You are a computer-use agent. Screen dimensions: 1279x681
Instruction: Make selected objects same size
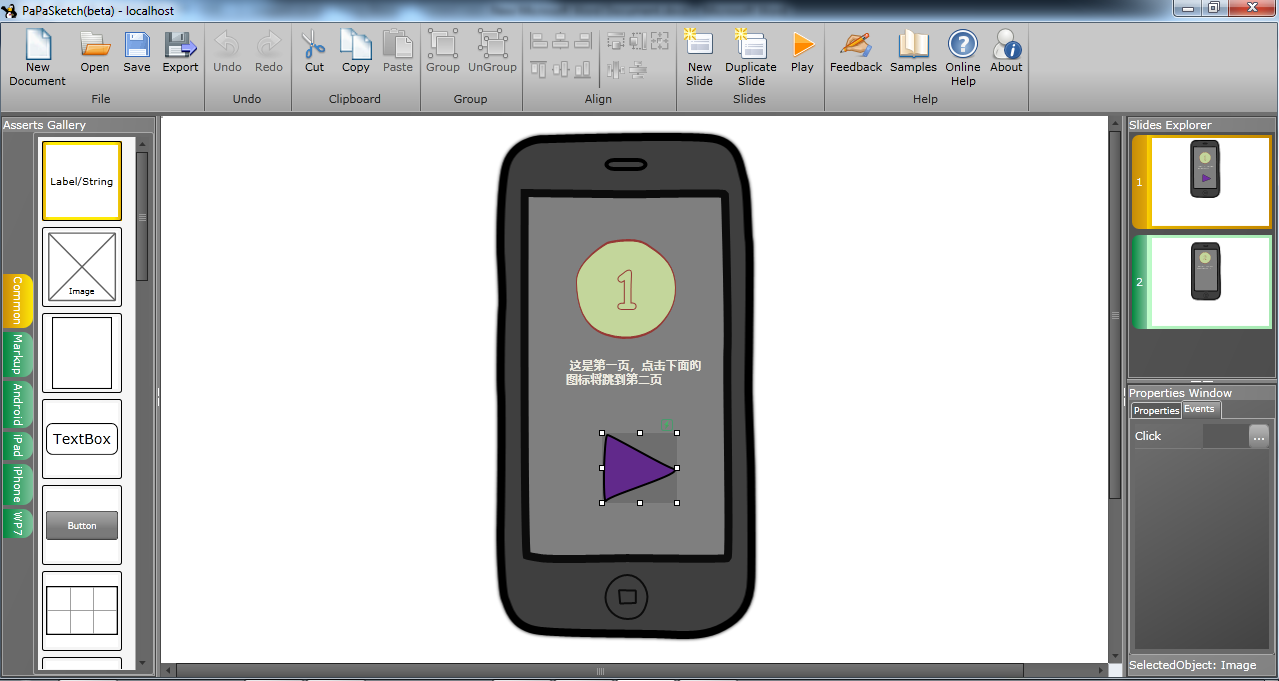pyautogui.click(x=660, y=41)
